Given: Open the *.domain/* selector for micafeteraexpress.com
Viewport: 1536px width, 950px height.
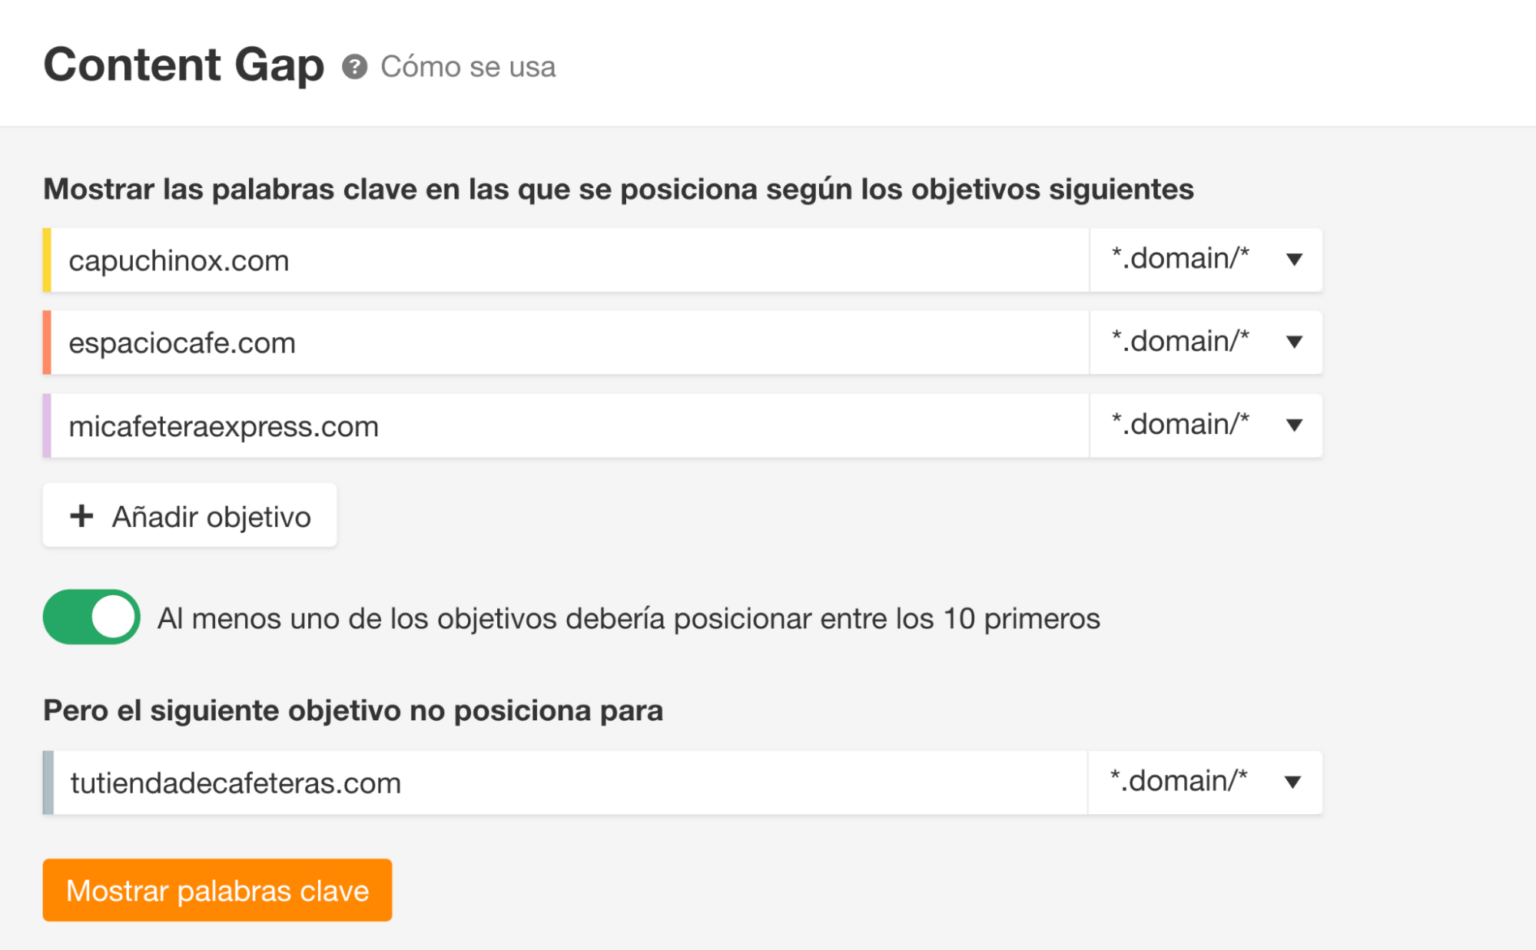Looking at the screenshot, I should 1205,425.
